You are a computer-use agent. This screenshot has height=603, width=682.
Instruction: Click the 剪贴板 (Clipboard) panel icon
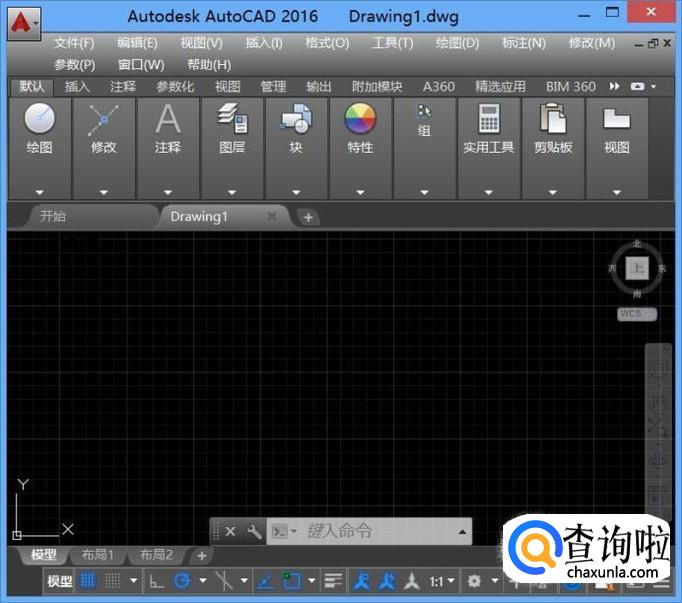pyautogui.click(x=552, y=119)
